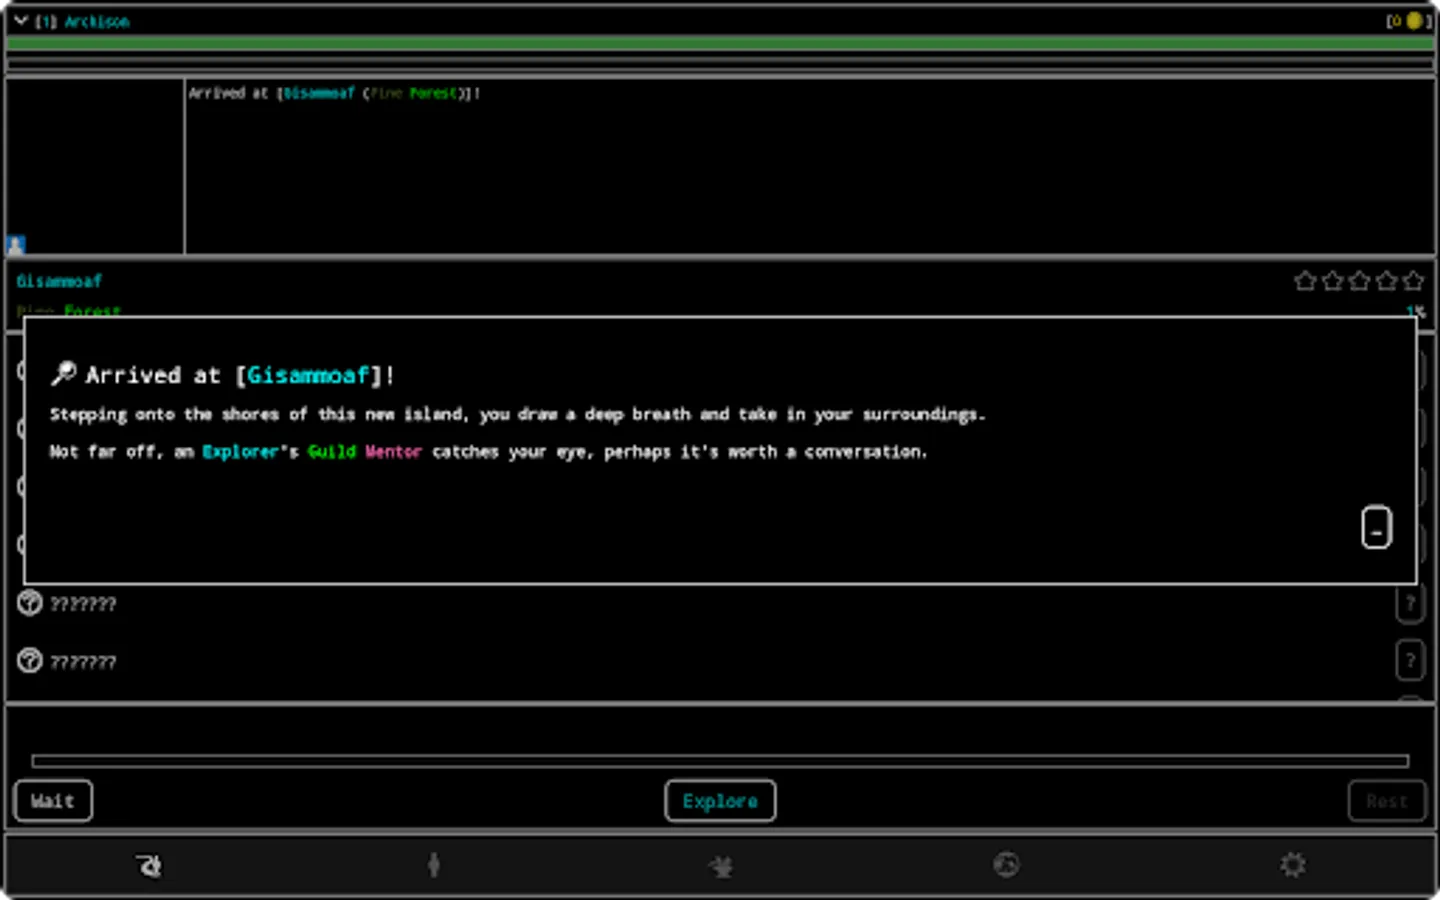Click the ? button next to the first ??????? row
The width and height of the screenshot is (1440, 900).
[x=1410, y=603]
